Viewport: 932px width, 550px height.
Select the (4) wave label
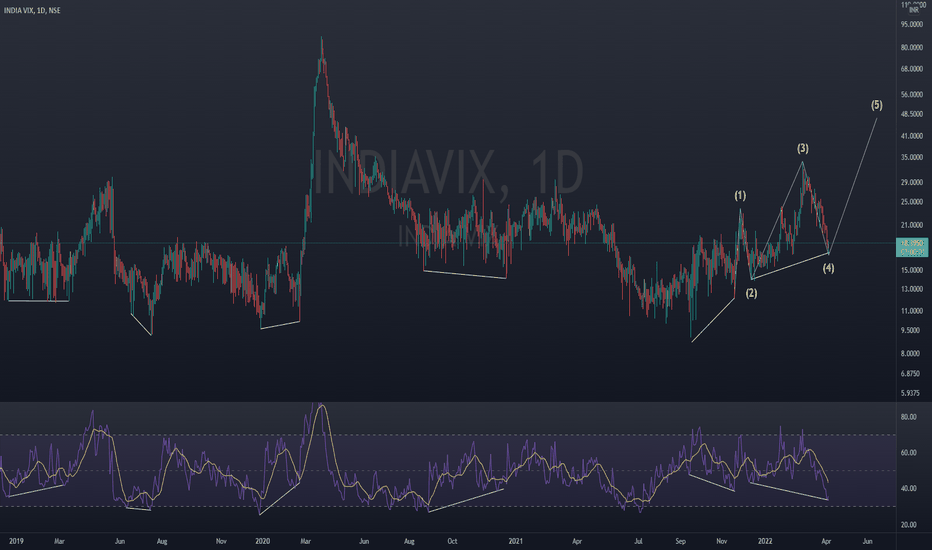pos(829,268)
